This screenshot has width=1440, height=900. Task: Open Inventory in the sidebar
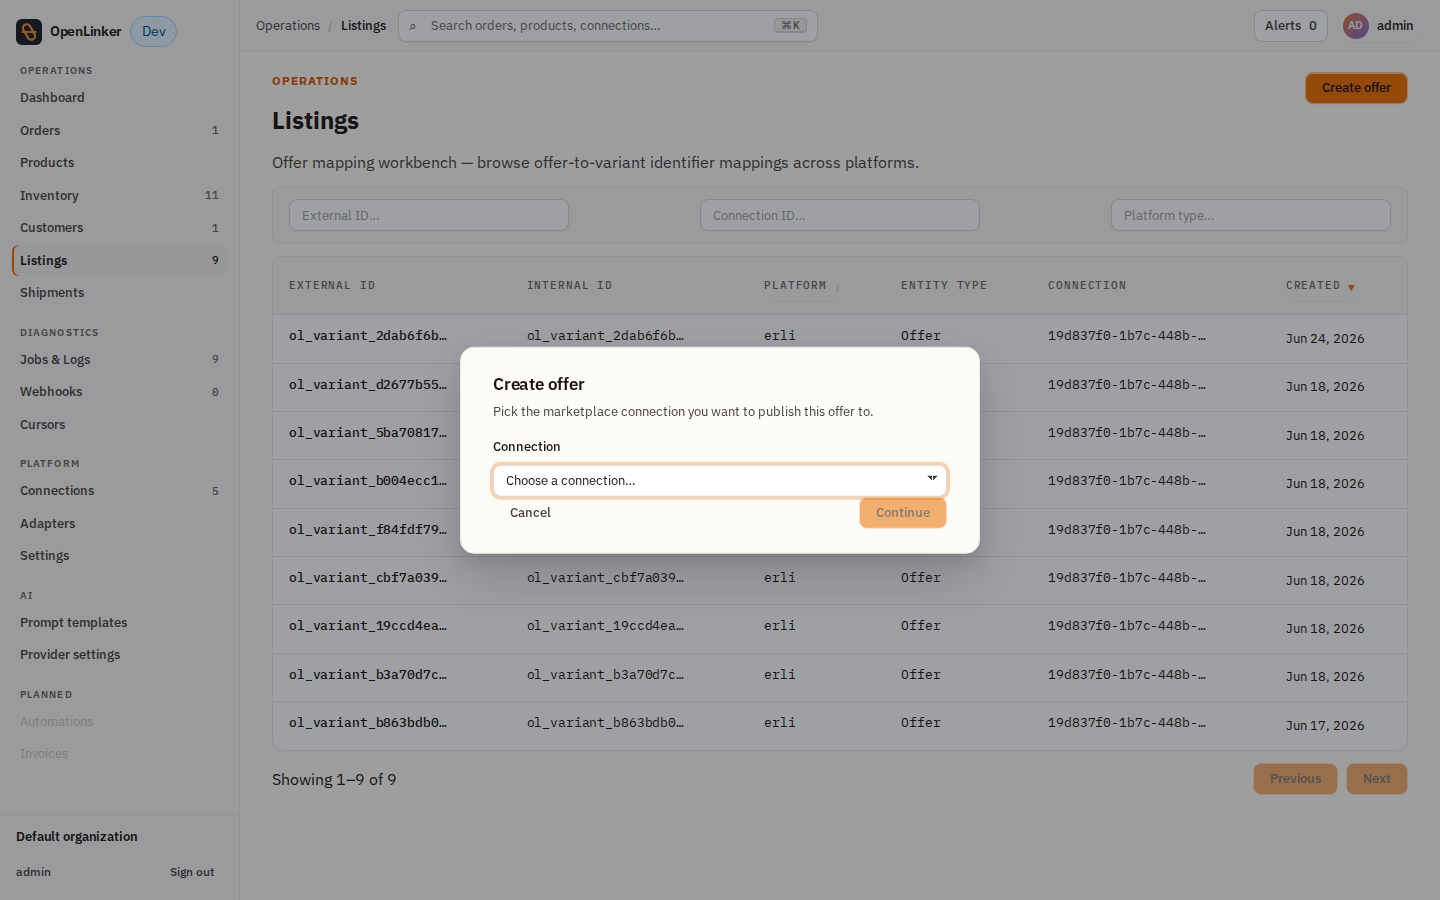(x=119, y=196)
